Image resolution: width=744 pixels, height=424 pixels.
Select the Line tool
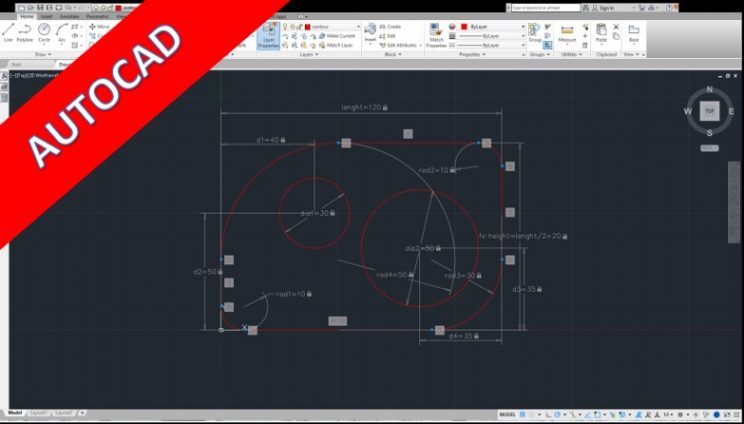(x=9, y=33)
